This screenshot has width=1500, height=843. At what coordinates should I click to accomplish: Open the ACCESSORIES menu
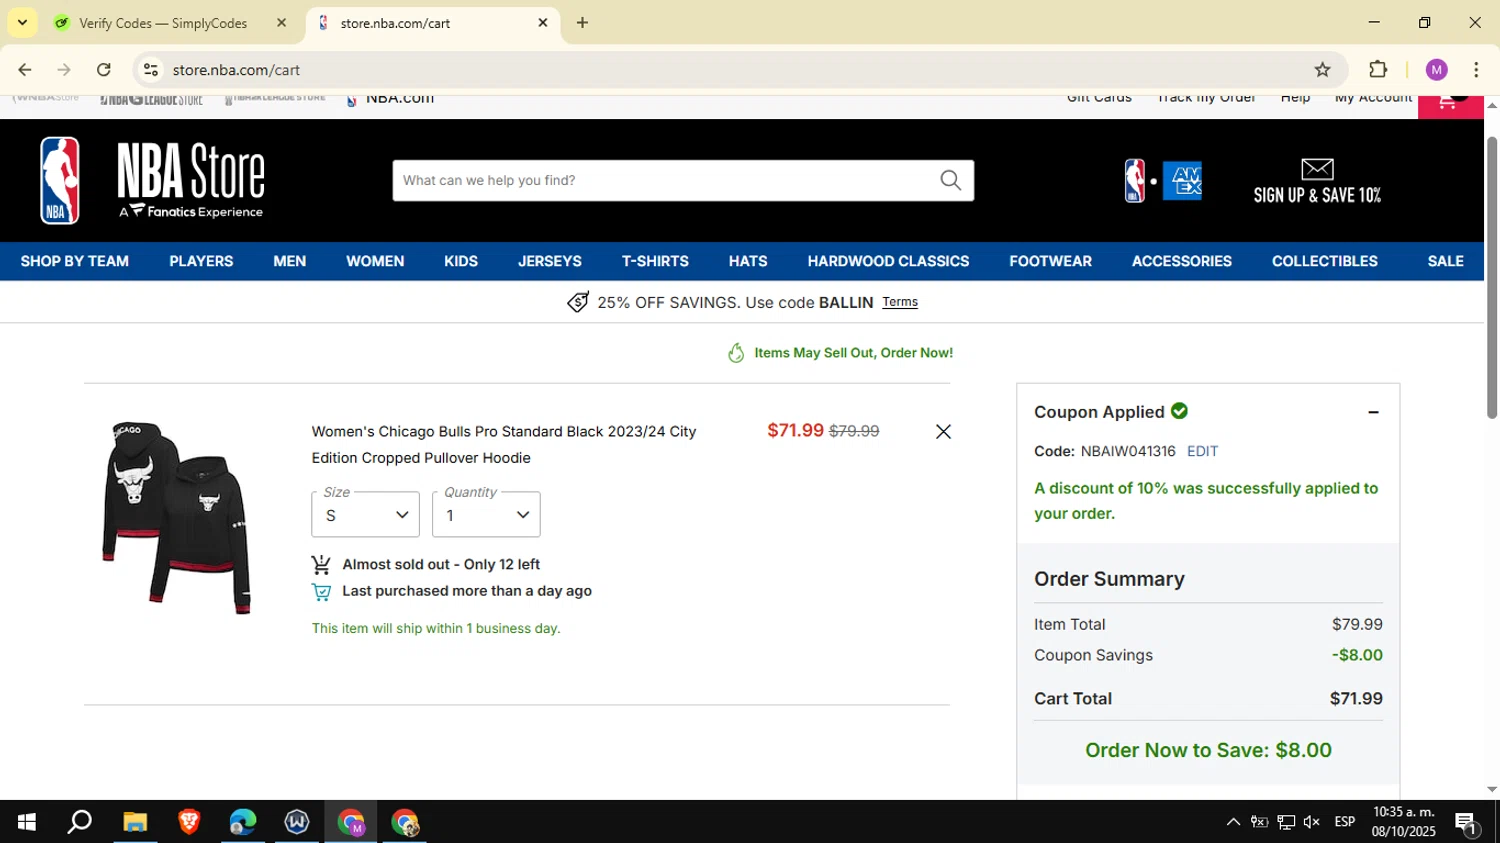1181,261
